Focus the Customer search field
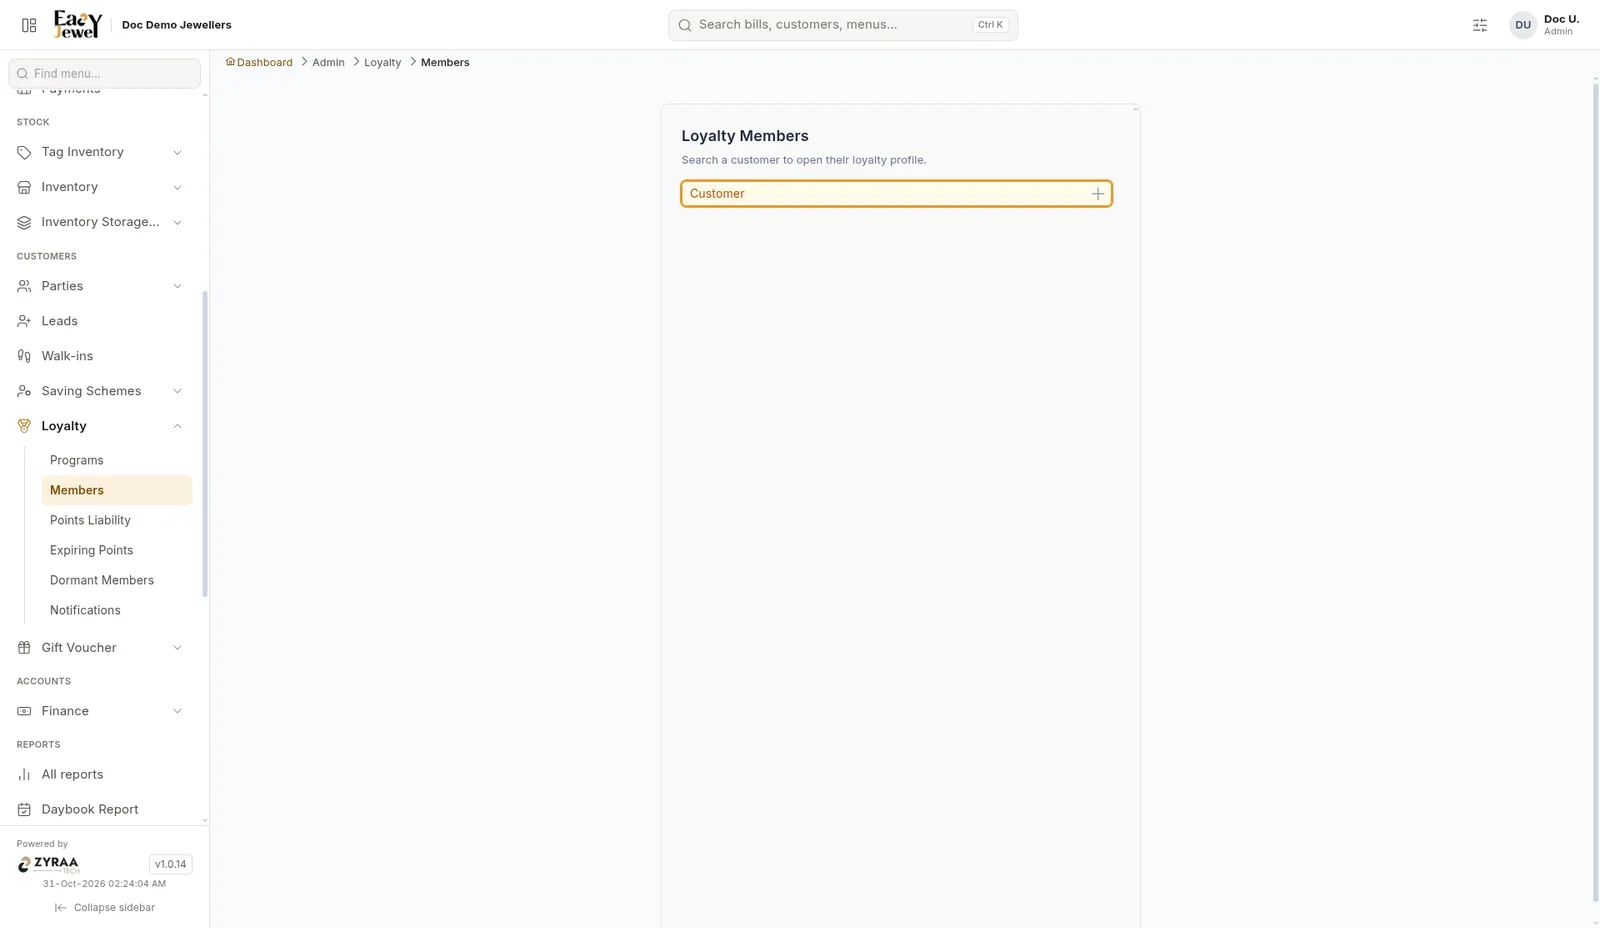The image size is (1600, 928). click(896, 194)
